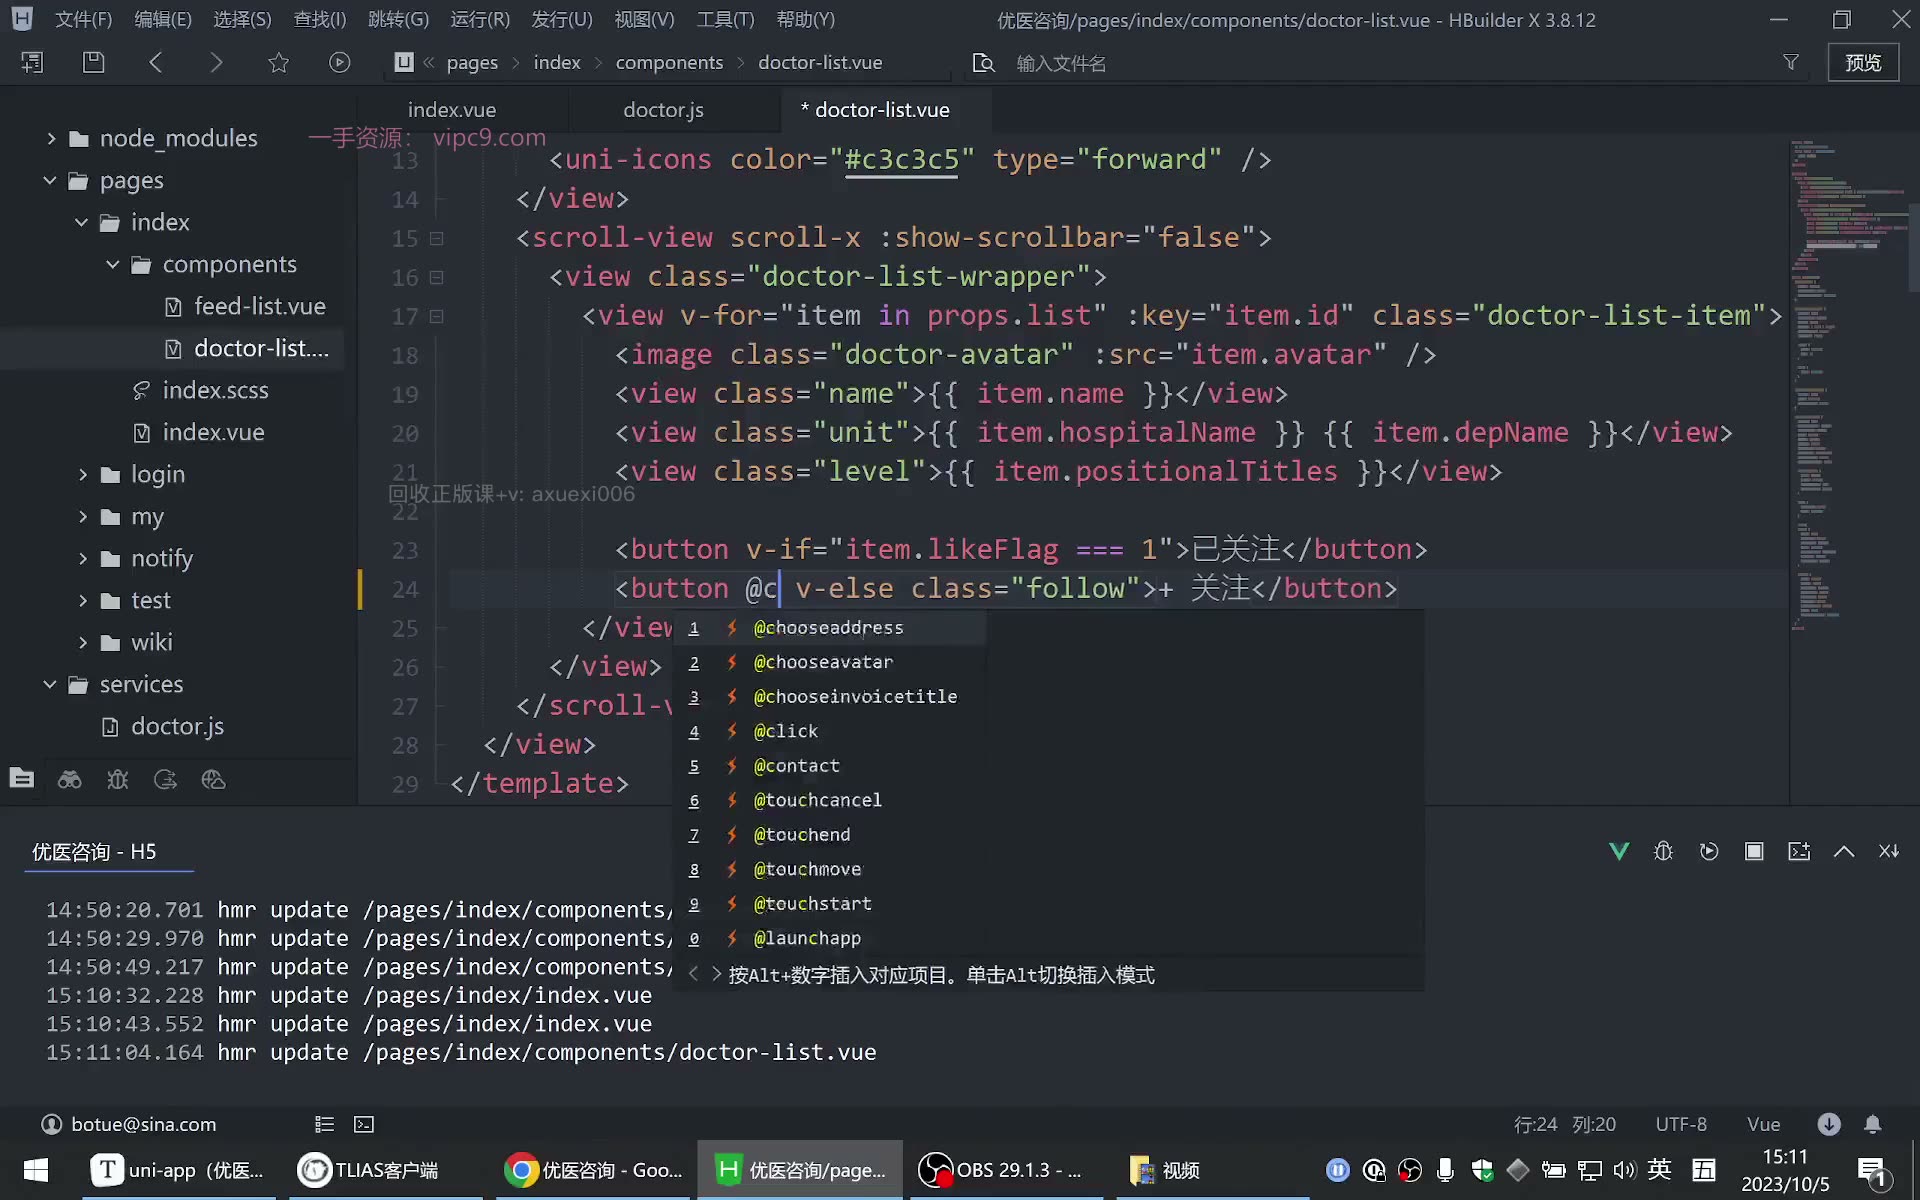Open the project explorer panel icon

[x=21, y=779]
